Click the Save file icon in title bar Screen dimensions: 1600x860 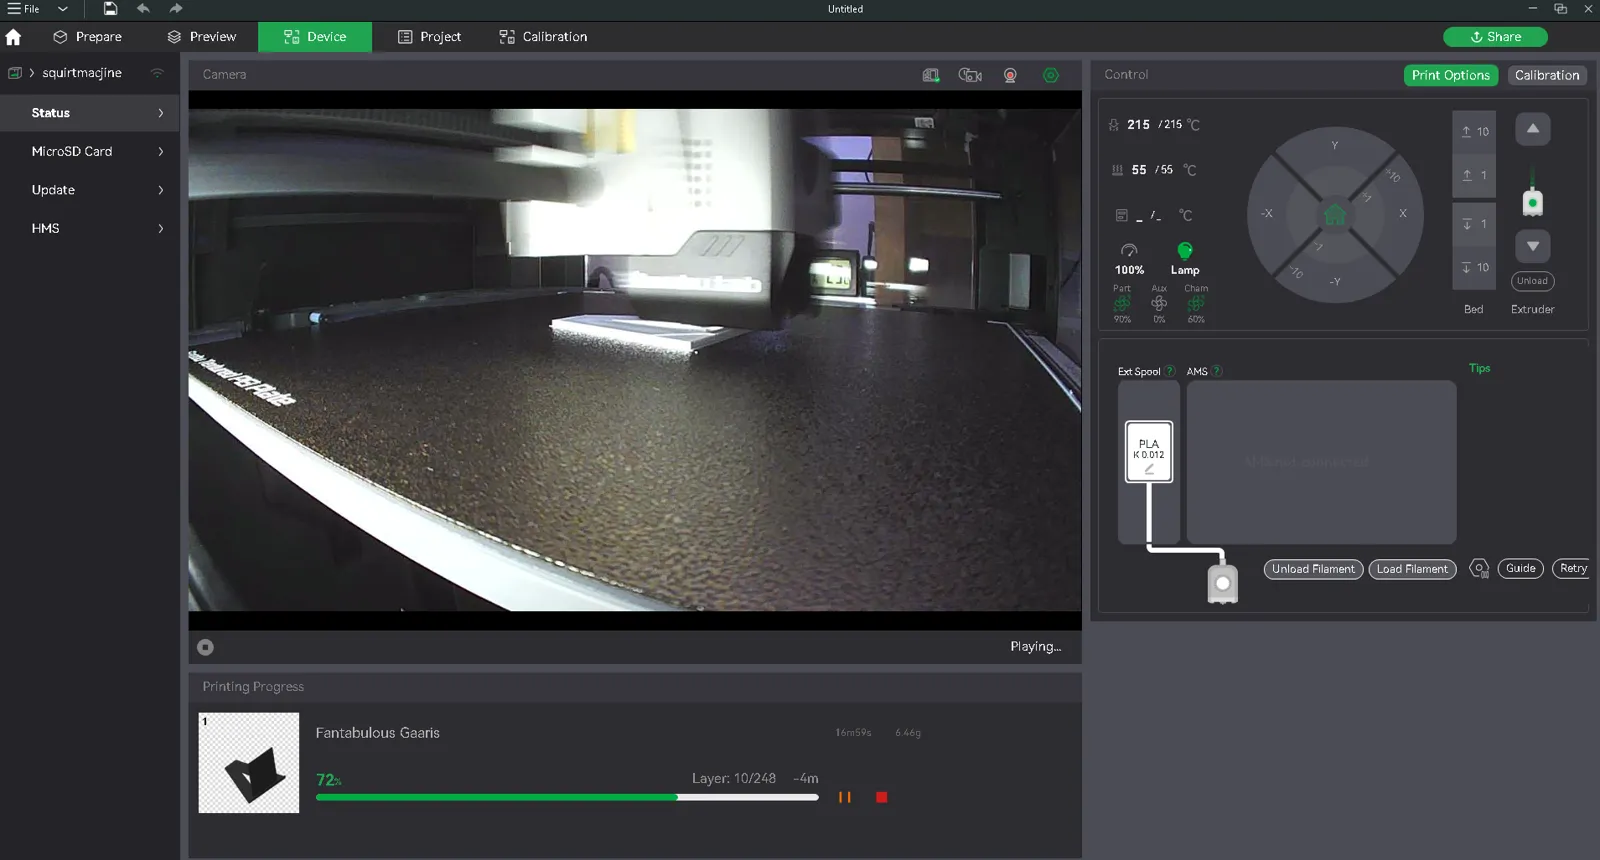click(x=110, y=9)
